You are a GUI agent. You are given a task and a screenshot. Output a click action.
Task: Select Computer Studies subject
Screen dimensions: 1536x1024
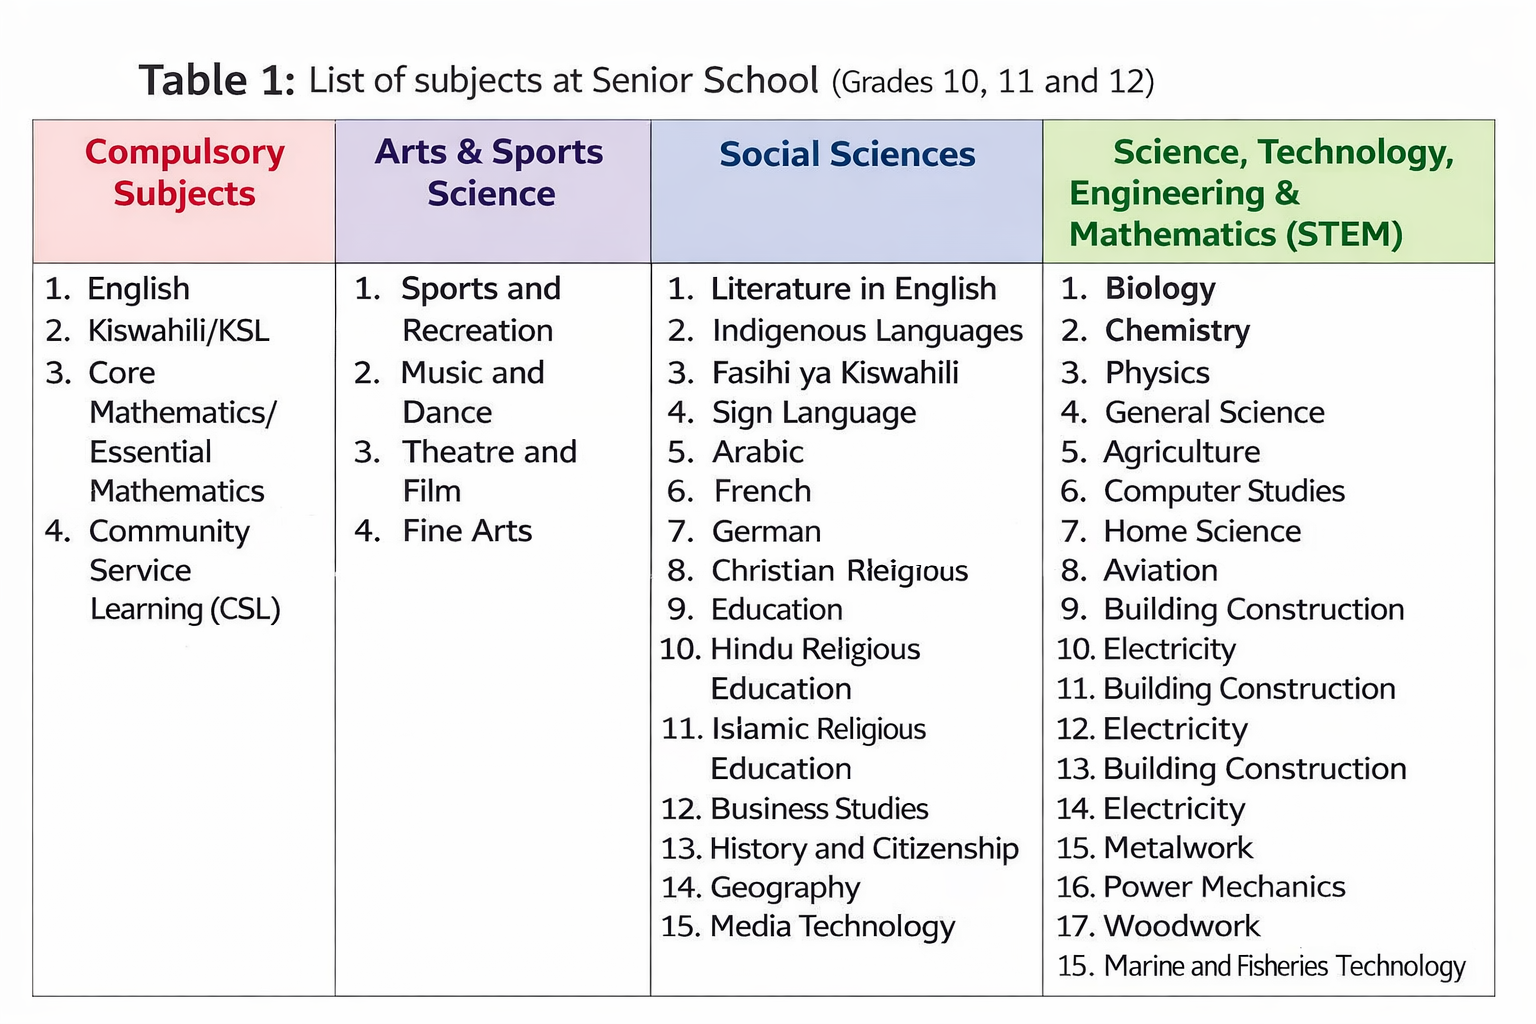[1223, 491]
